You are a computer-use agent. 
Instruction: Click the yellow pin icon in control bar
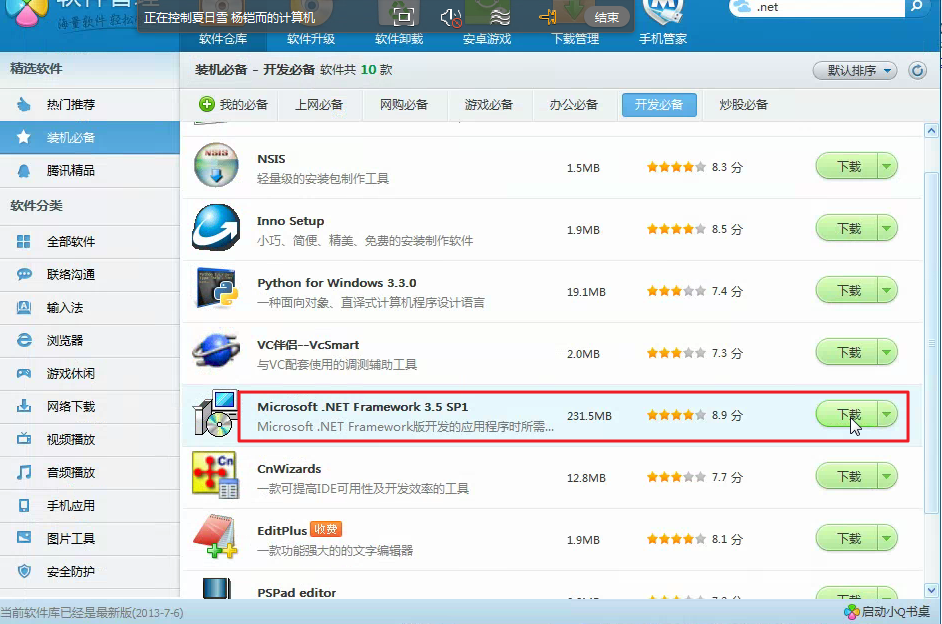[x=547, y=17]
